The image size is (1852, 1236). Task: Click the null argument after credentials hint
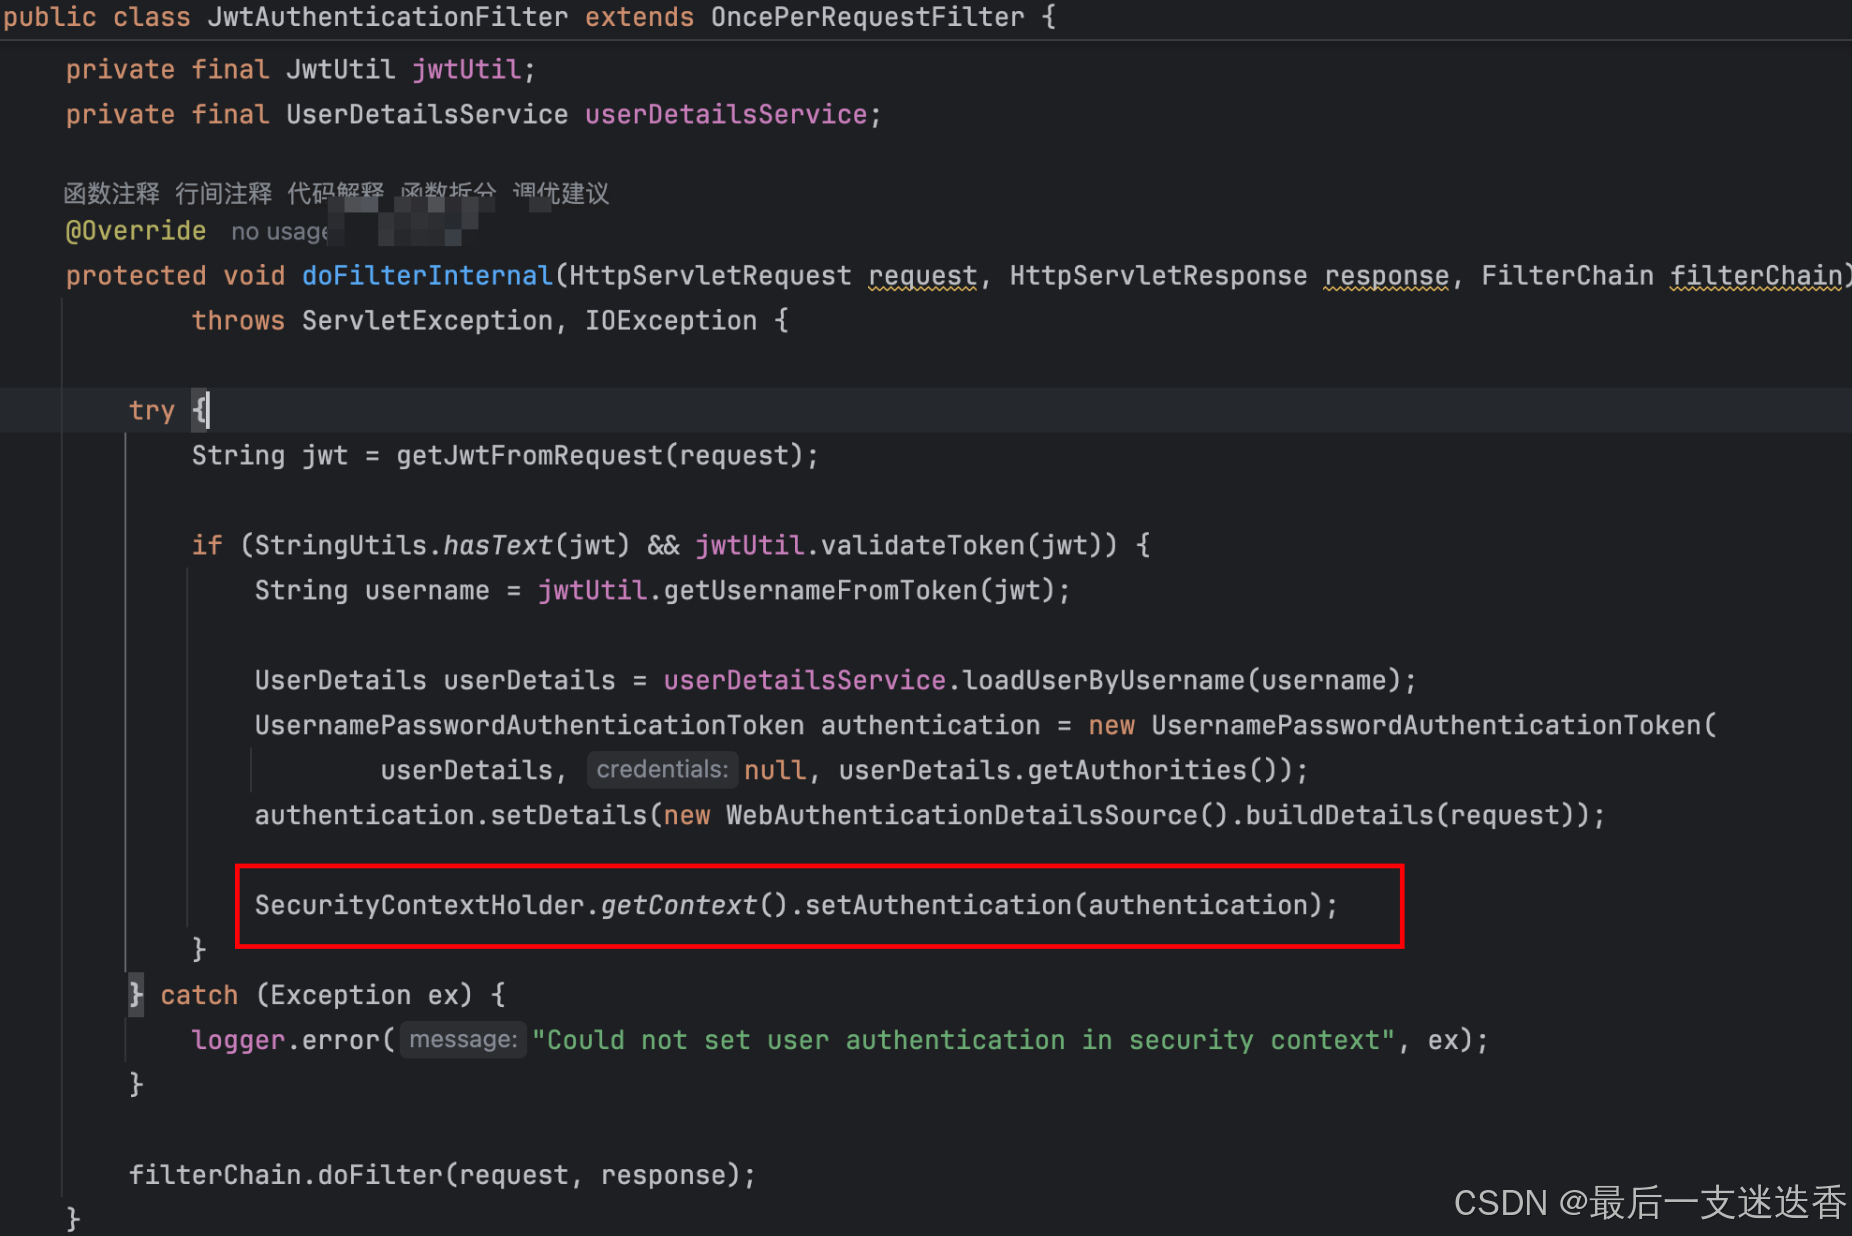[x=774, y=771]
